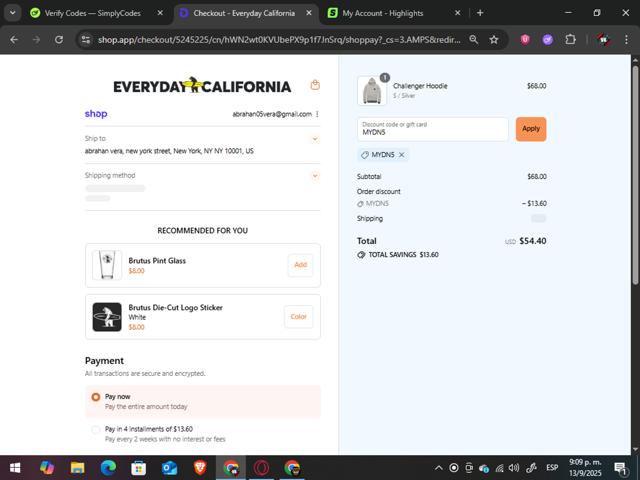Open the purple round browser extension
This screenshot has height=480, width=640.
(x=547, y=40)
